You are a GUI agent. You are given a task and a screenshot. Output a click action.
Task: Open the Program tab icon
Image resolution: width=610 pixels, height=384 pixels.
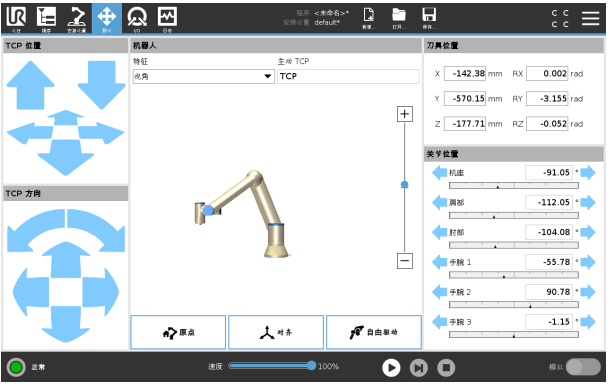(x=46, y=18)
